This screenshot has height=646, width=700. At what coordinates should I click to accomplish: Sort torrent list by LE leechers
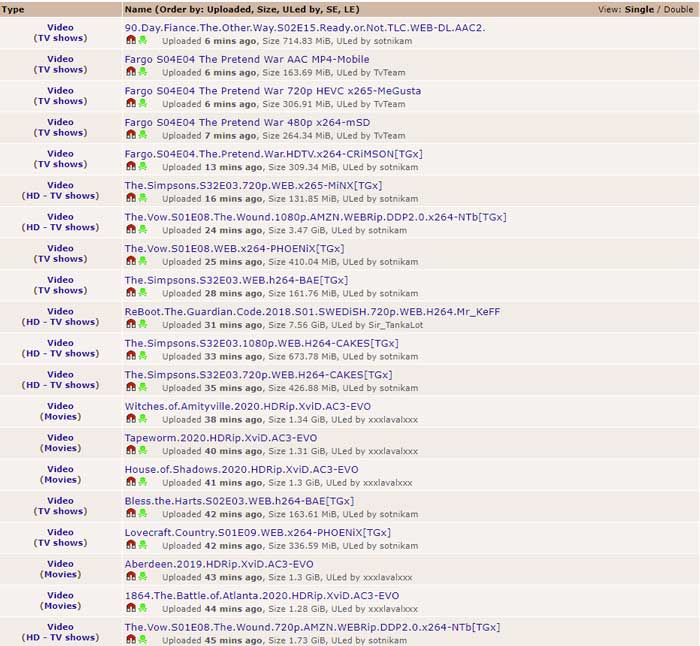pyautogui.click(x=350, y=9)
